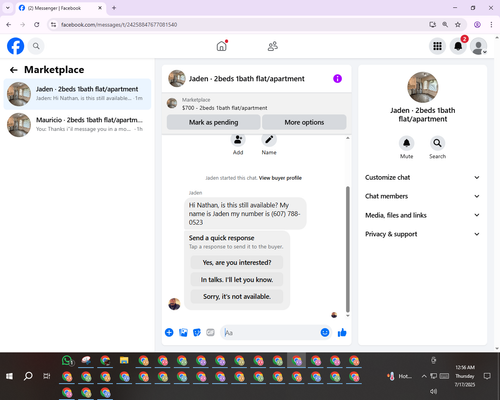500x400 pixels.
Task: Open Chrome profile avatar
Action: pos(477,25)
